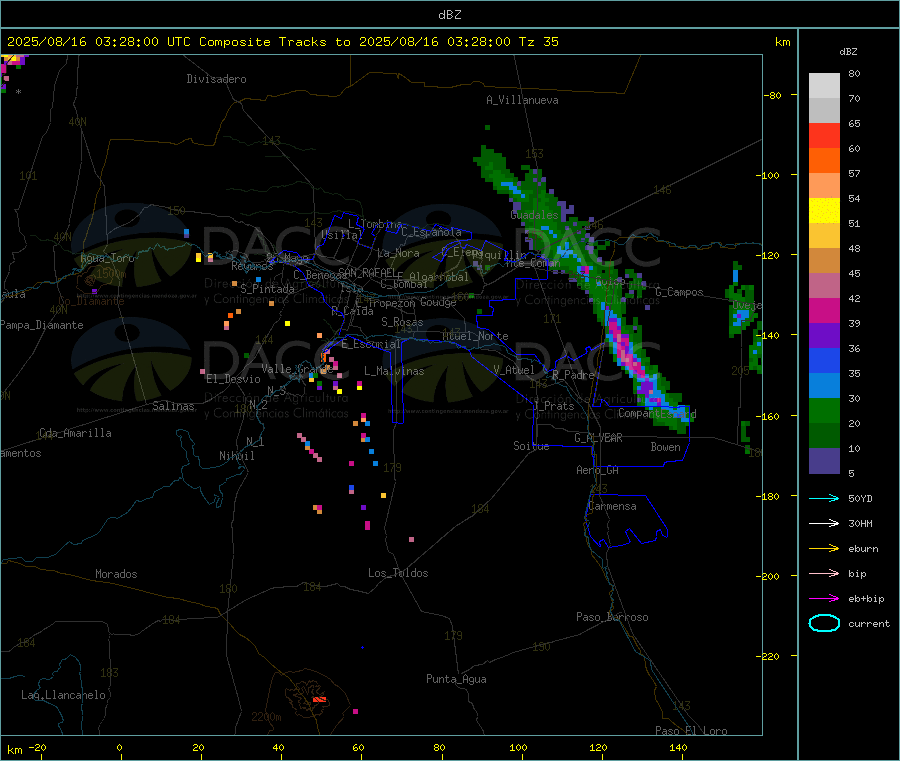This screenshot has width=900, height=761.
Task: Click the 30HM white arrow legend icon
Action: click(824, 523)
